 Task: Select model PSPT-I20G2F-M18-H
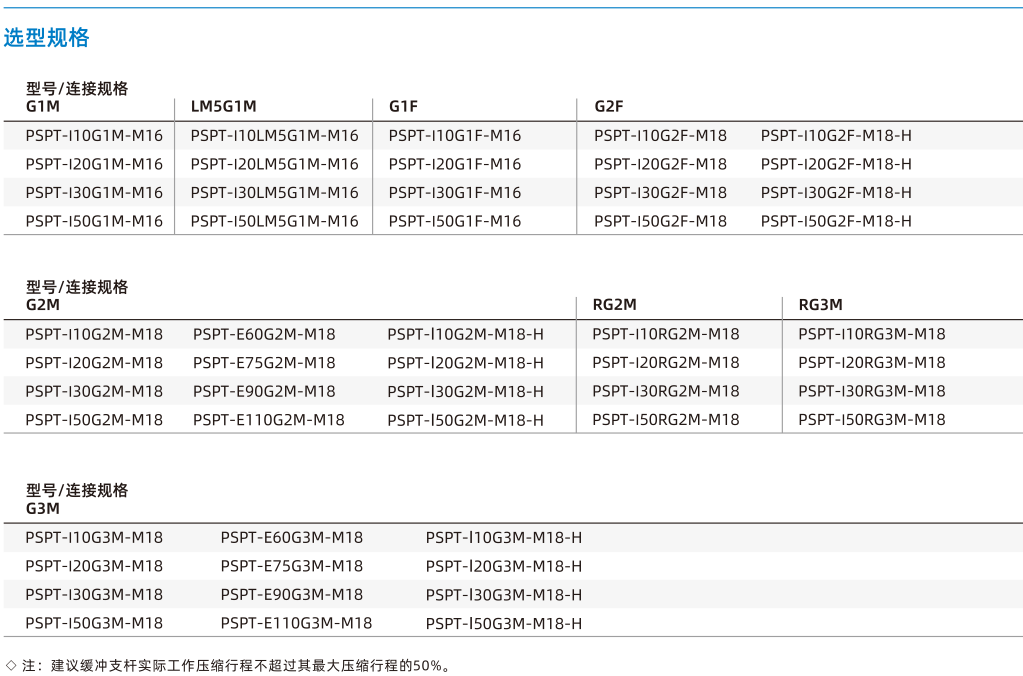(x=836, y=164)
